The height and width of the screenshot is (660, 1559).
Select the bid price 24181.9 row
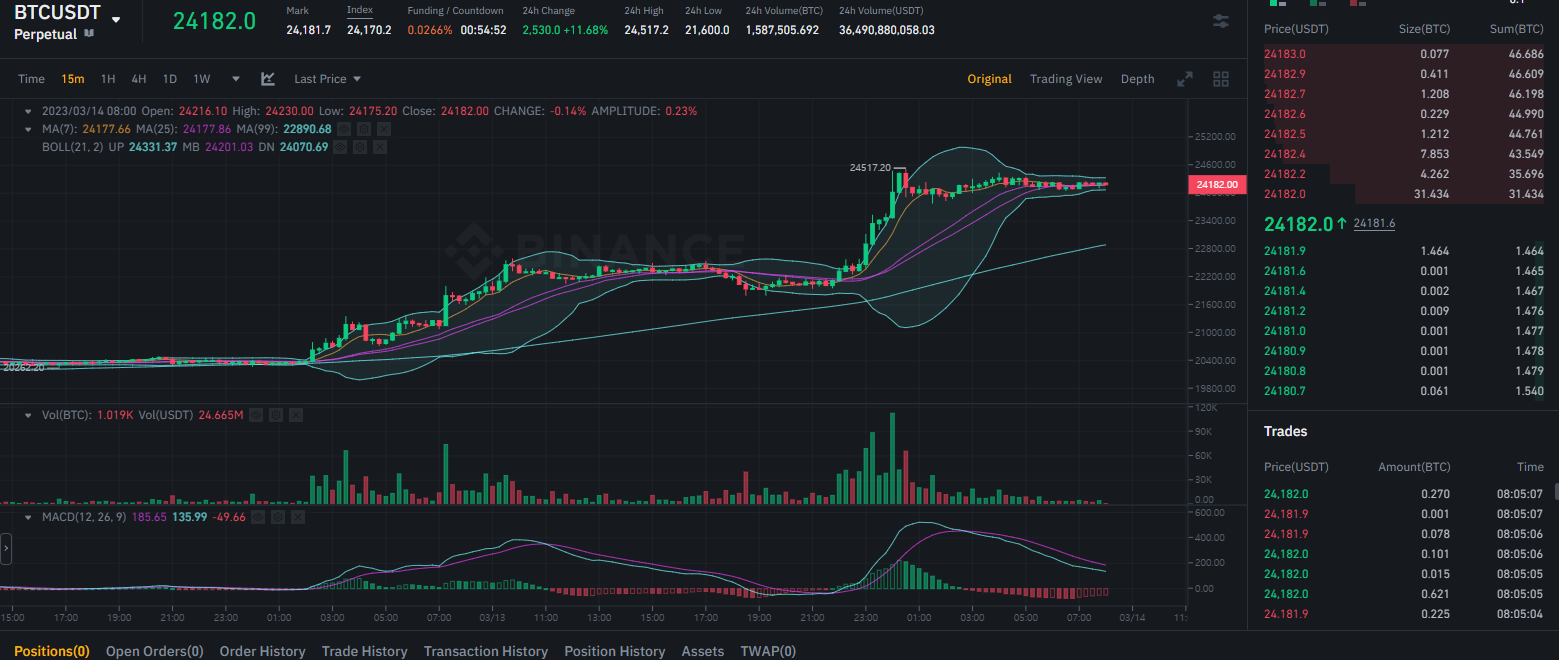(1403, 251)
